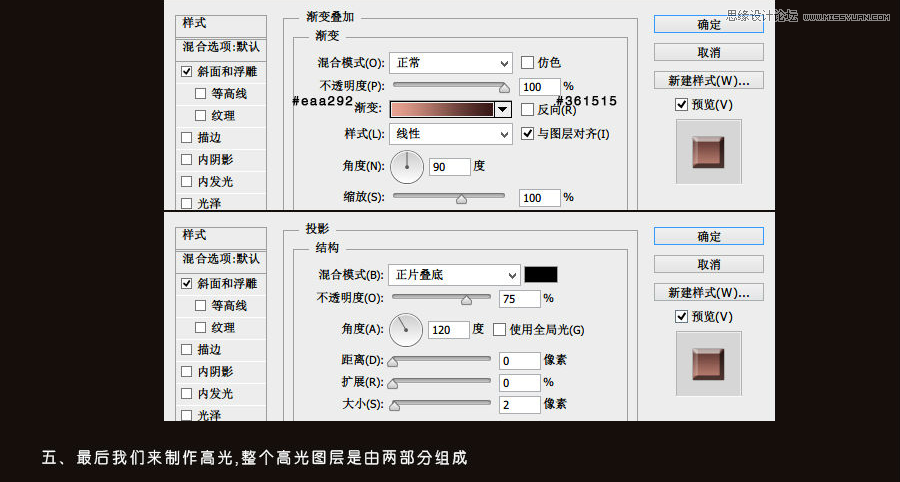Screen dimensions: 900x482
Task: Click the 75% drop shadow opacity slider
Action: pyautogui.click(x=466, y=299)
